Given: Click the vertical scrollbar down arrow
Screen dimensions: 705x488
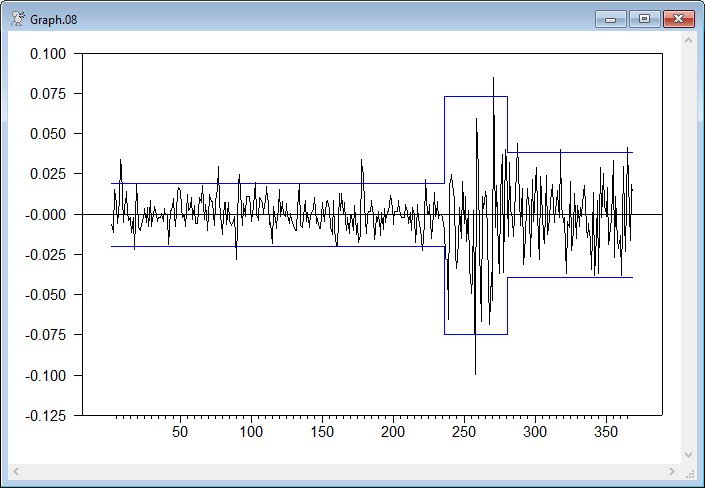Looking at the screenshot, I should pos(688,454).
